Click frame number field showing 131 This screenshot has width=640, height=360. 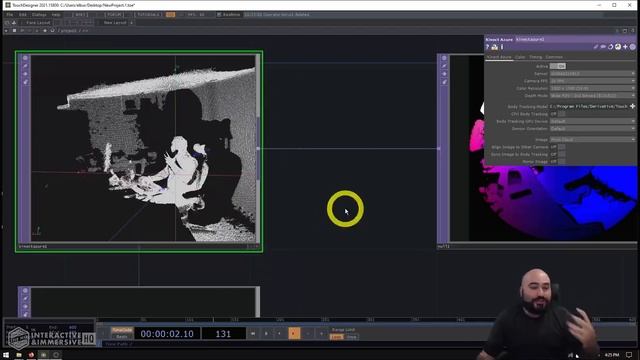pos(223,333)
